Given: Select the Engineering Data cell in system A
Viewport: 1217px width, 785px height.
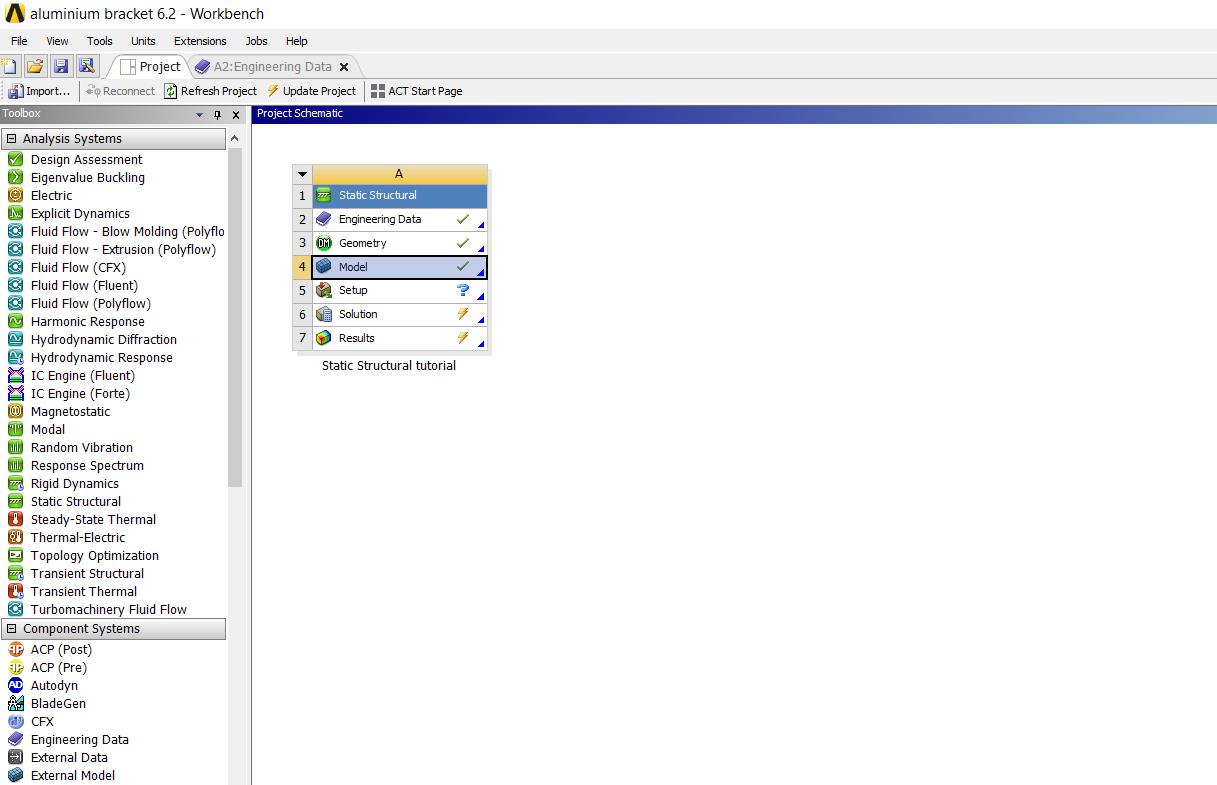Looking at the screenshot, I should pos(400,219).
